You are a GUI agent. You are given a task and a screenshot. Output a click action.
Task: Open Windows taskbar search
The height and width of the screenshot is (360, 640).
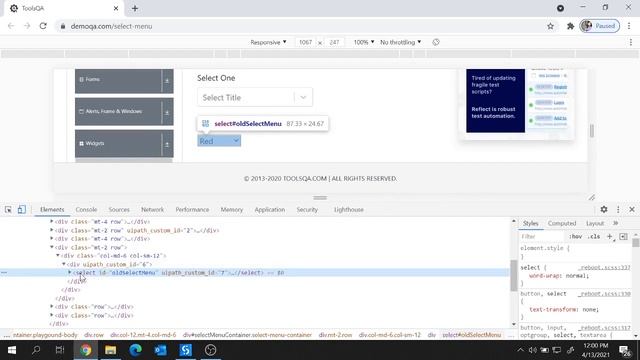36,350
